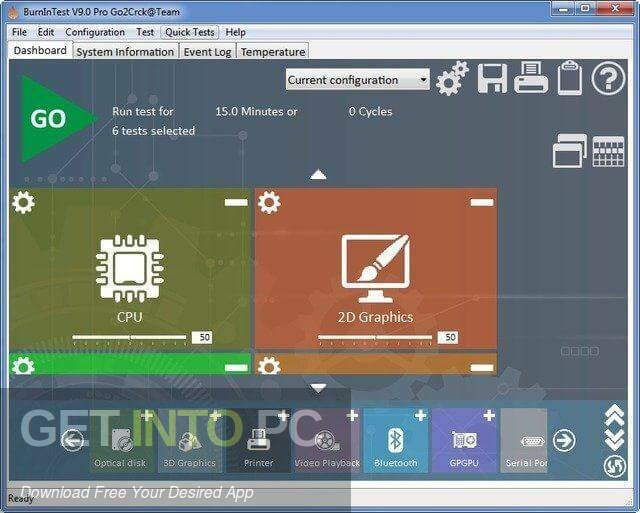Move selected tests up with white triangle
Viewport: 640px width, 513px height.
318,175
